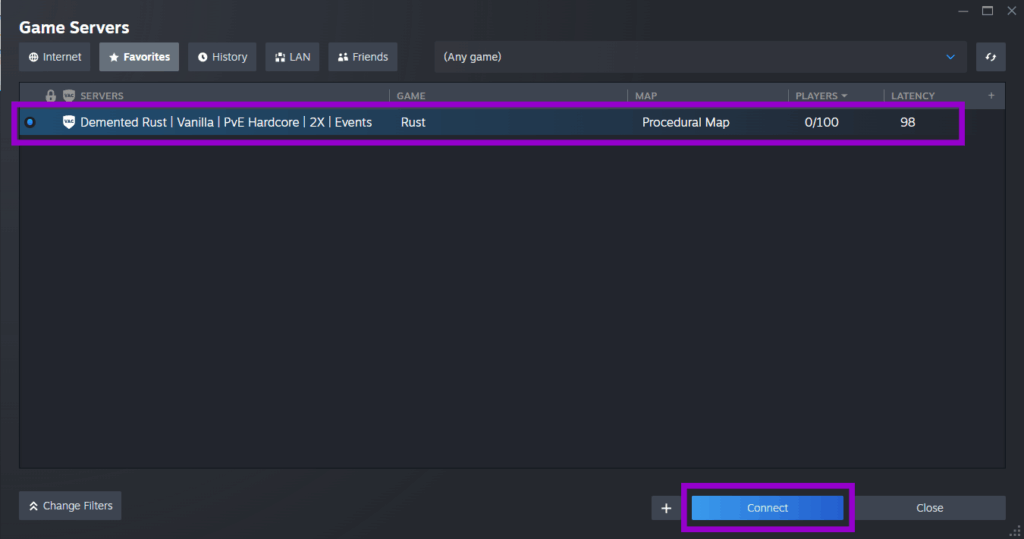
Task: Click the lock icon column header
Action: pyautogui.click(x=50, y=95)
